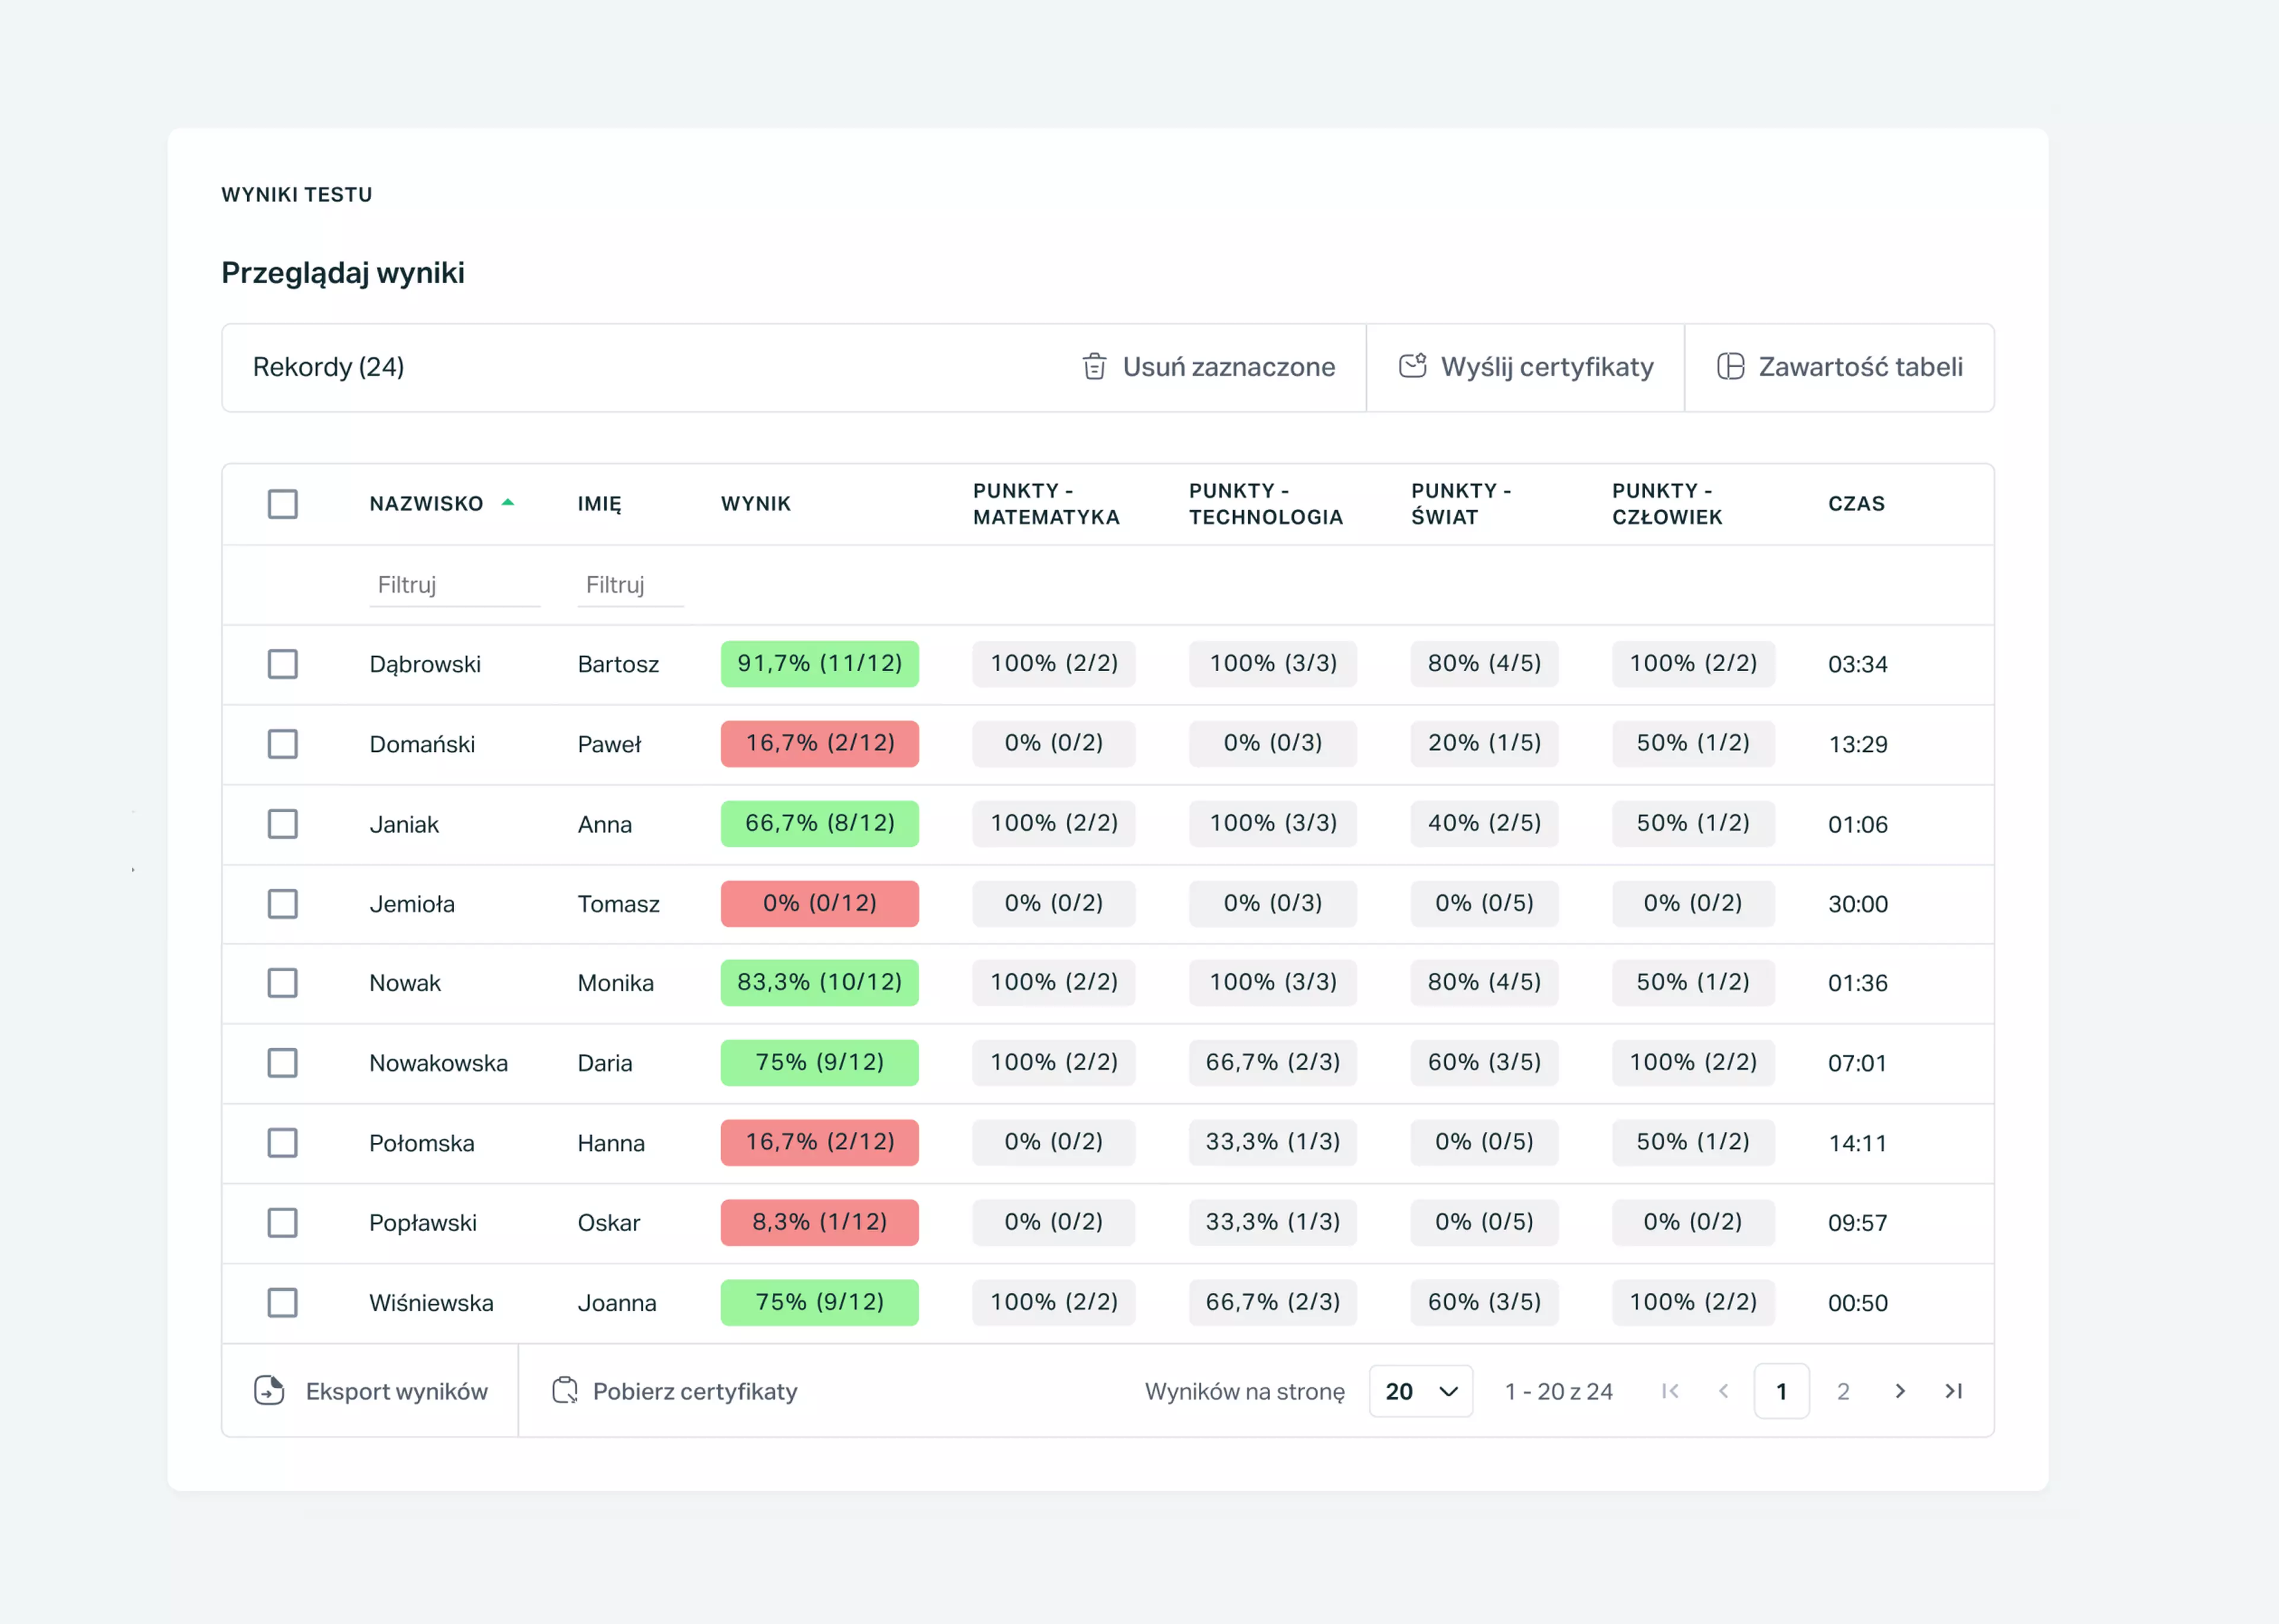
Task: Click the Przeglądaj wyniki heading
Action: [x=343, y=273]
